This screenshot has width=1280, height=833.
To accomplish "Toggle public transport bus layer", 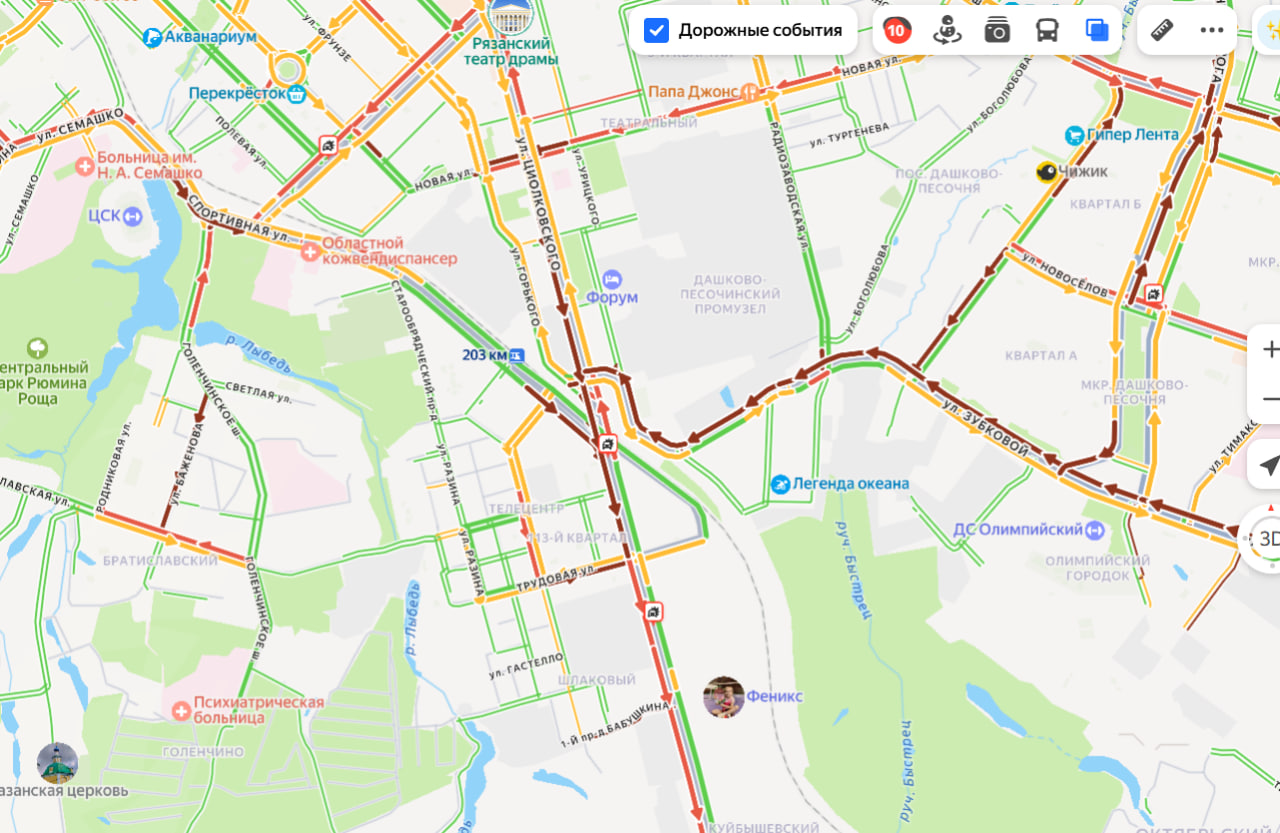I will pyautogui.click(x=1047, y=30).
